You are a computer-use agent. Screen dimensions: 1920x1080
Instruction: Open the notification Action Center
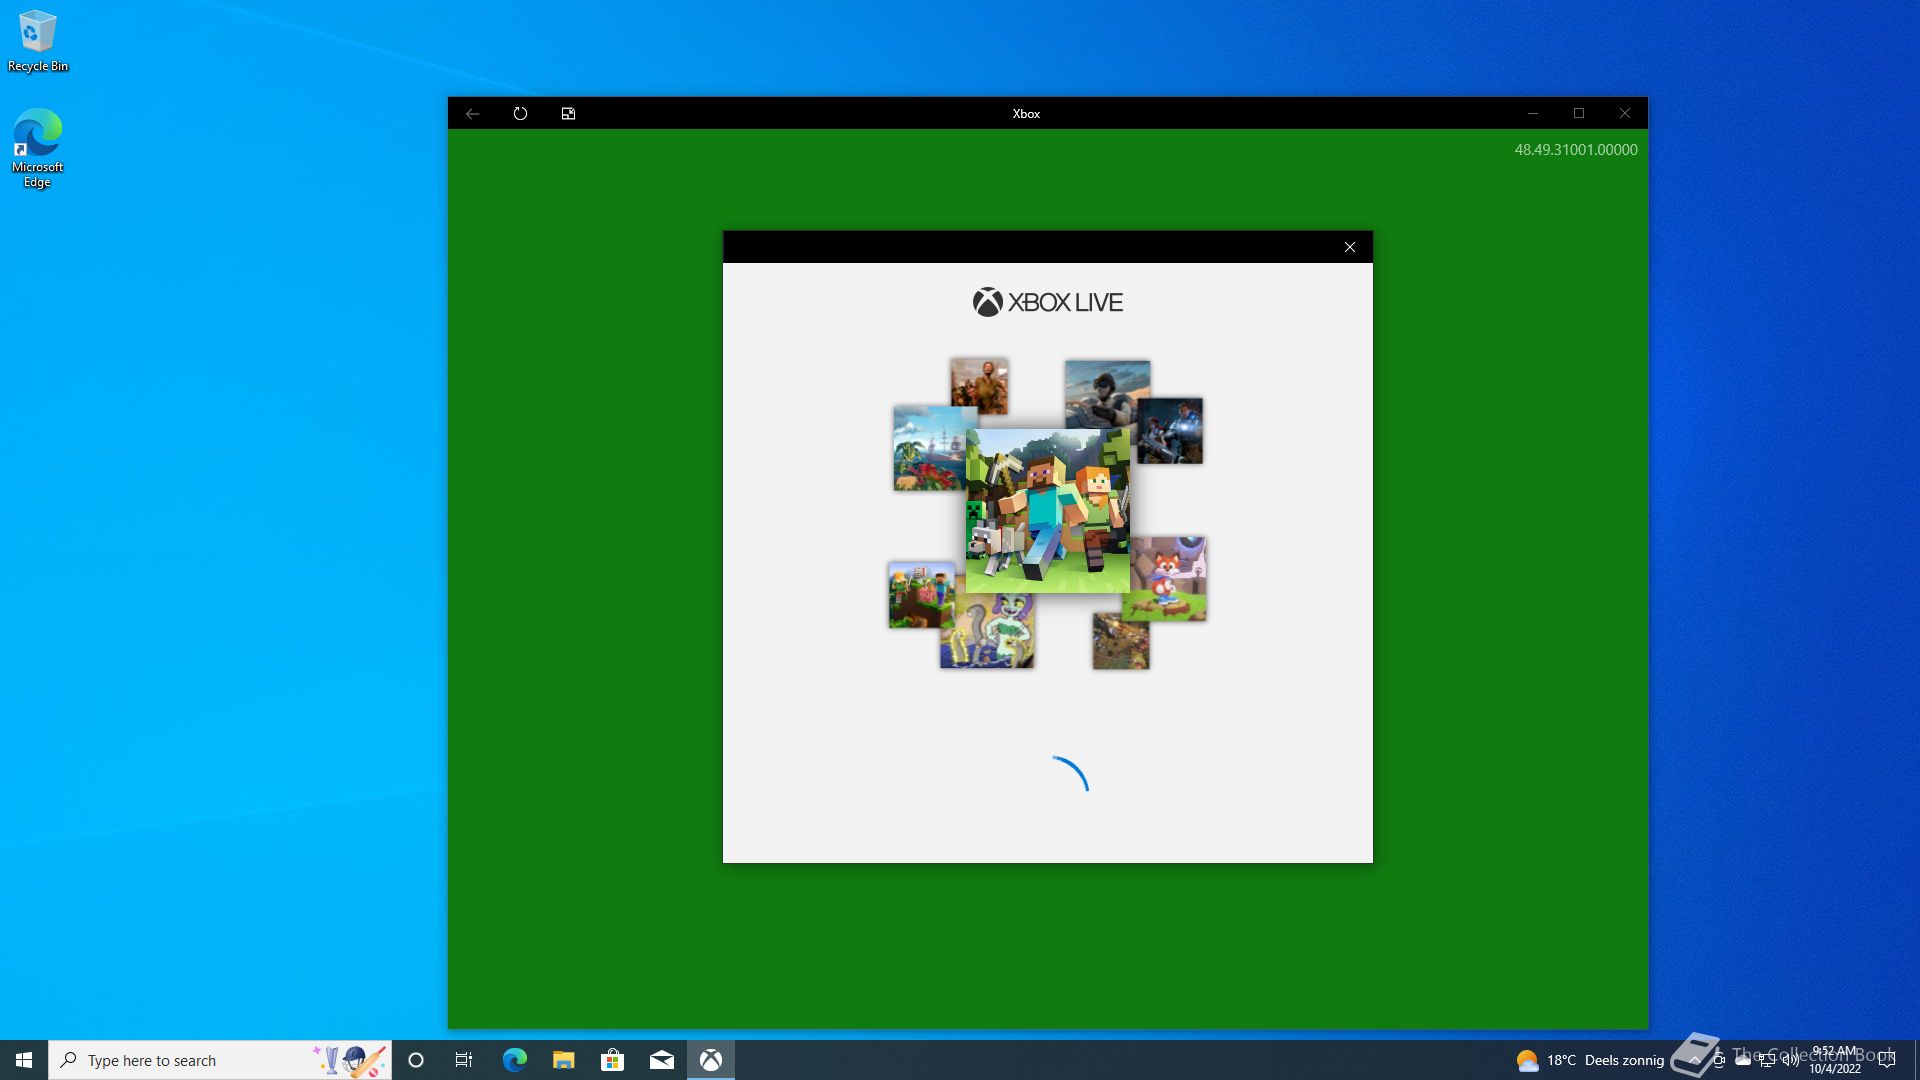click(x=1887, y=1060)
